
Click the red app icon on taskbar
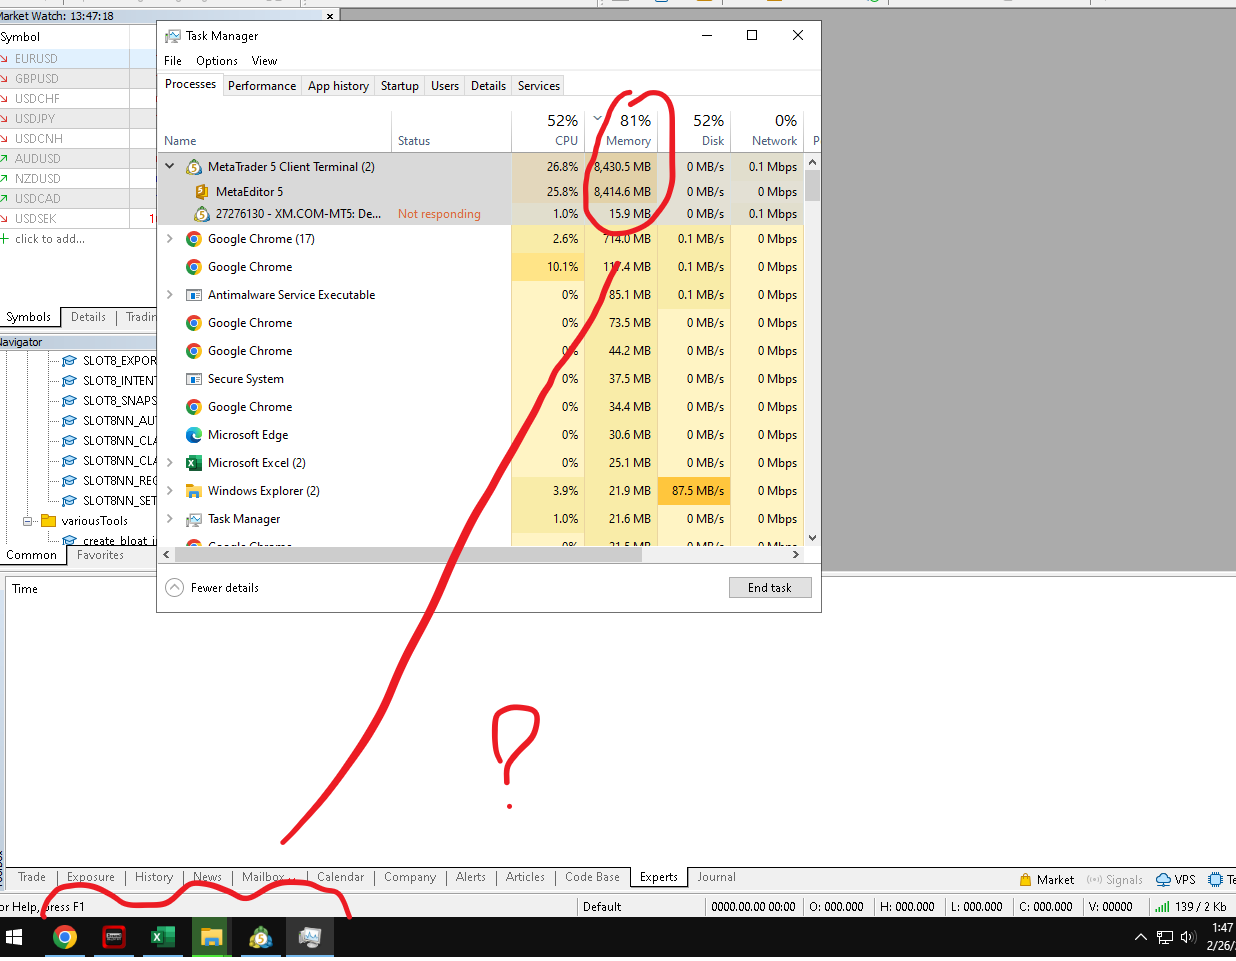coord(114,937)
